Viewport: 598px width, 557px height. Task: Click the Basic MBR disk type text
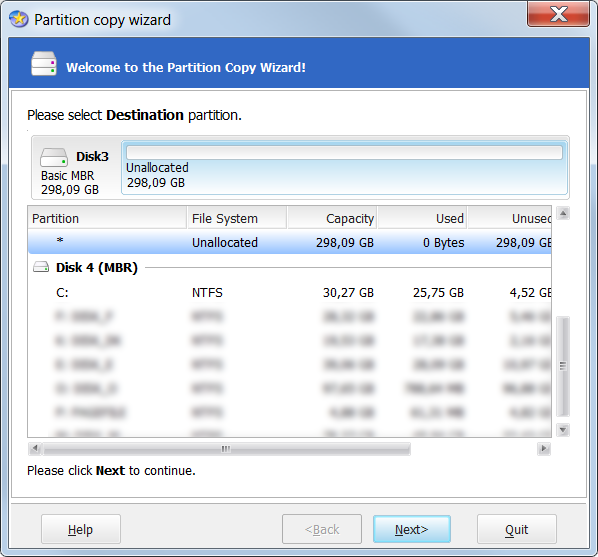point(68,175)
